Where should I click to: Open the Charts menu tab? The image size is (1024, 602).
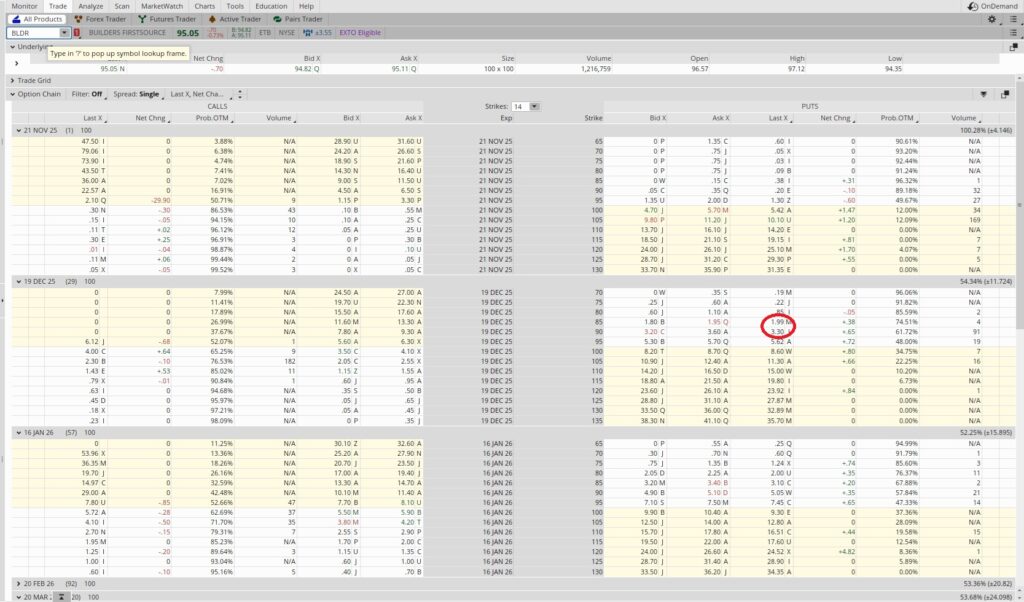[x=205, y=5]
